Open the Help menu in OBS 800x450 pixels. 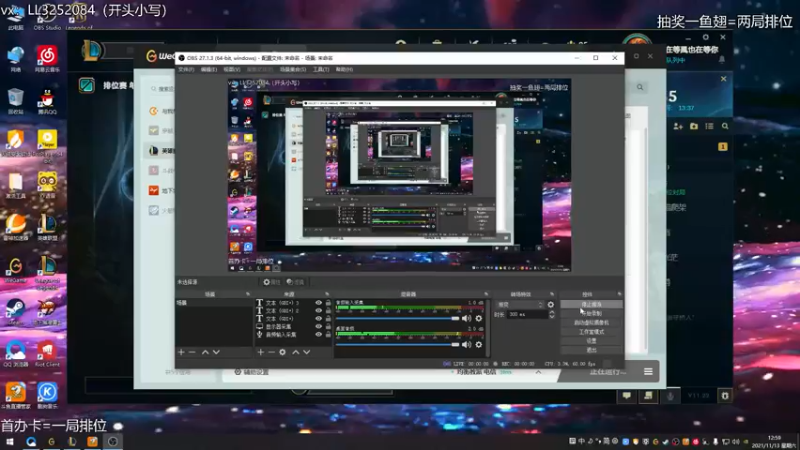point(344,69)
